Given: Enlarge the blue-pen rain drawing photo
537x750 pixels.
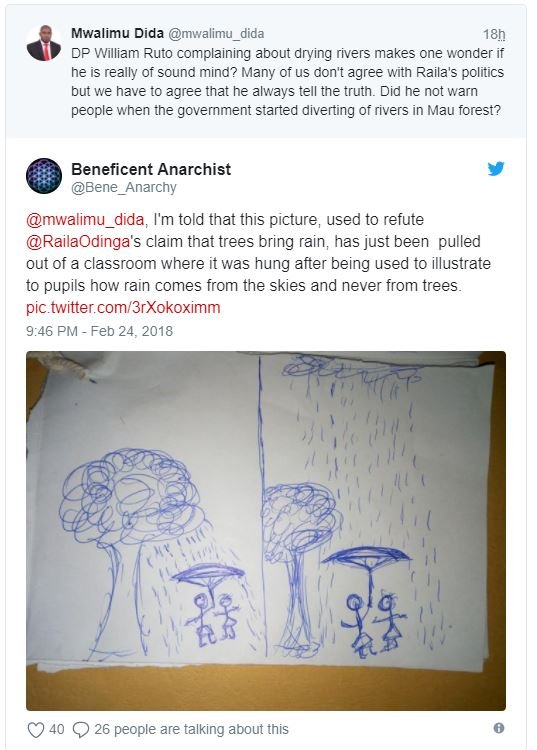Looking at the screenshot, I should (266, 531).
